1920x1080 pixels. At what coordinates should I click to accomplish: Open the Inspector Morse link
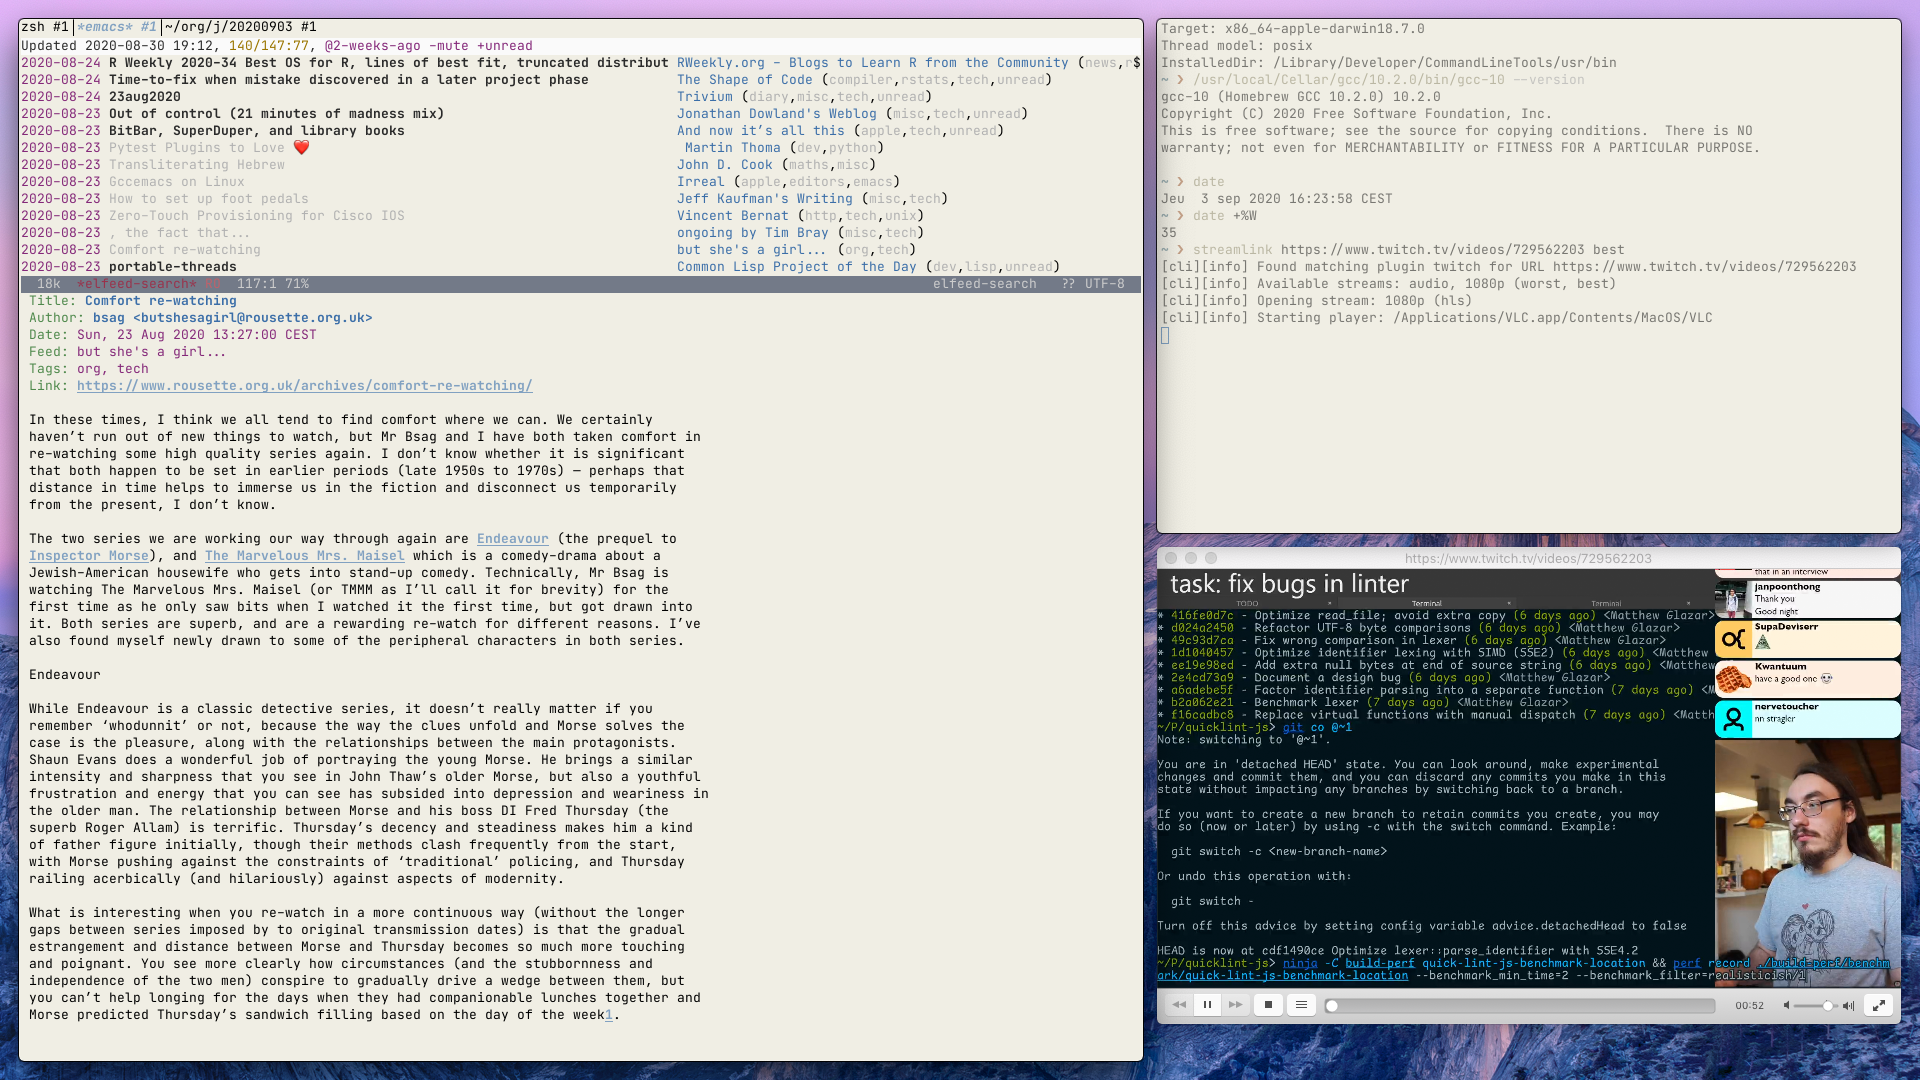coord(89,556)
